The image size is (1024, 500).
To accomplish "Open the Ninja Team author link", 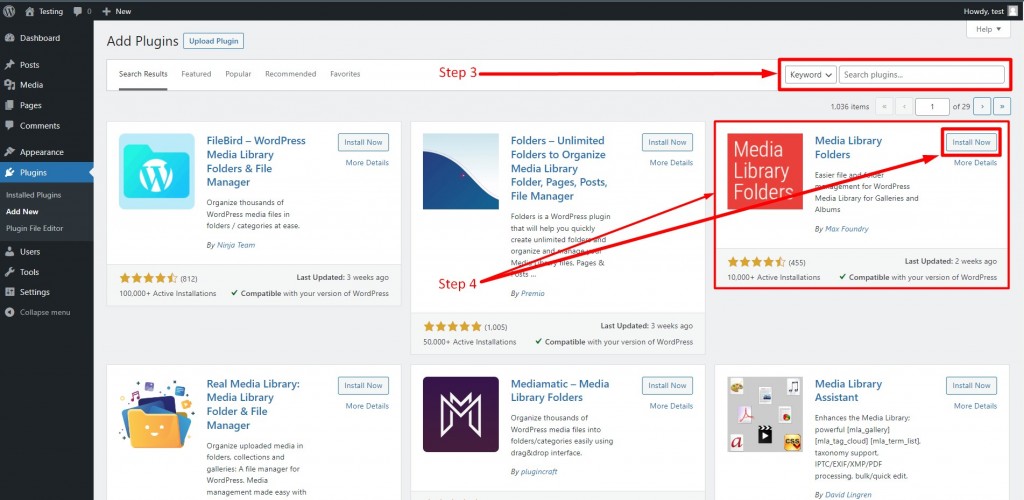I will click(236, 245).
